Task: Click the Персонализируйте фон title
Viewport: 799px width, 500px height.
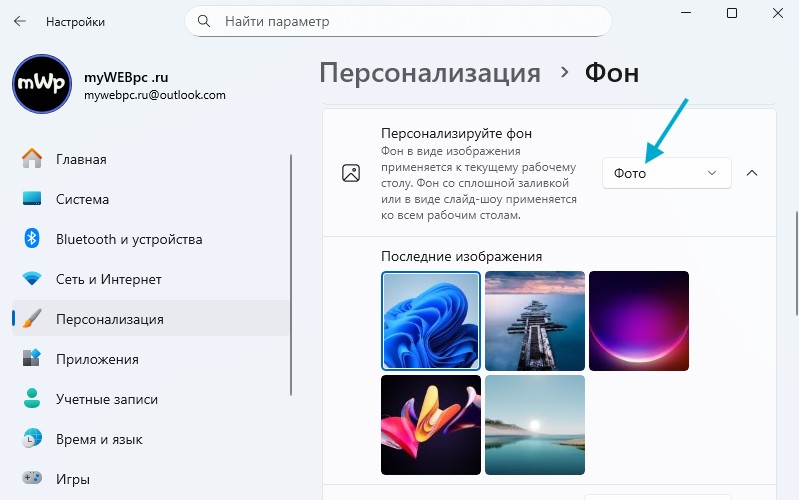Action: (x=456, y=134)
